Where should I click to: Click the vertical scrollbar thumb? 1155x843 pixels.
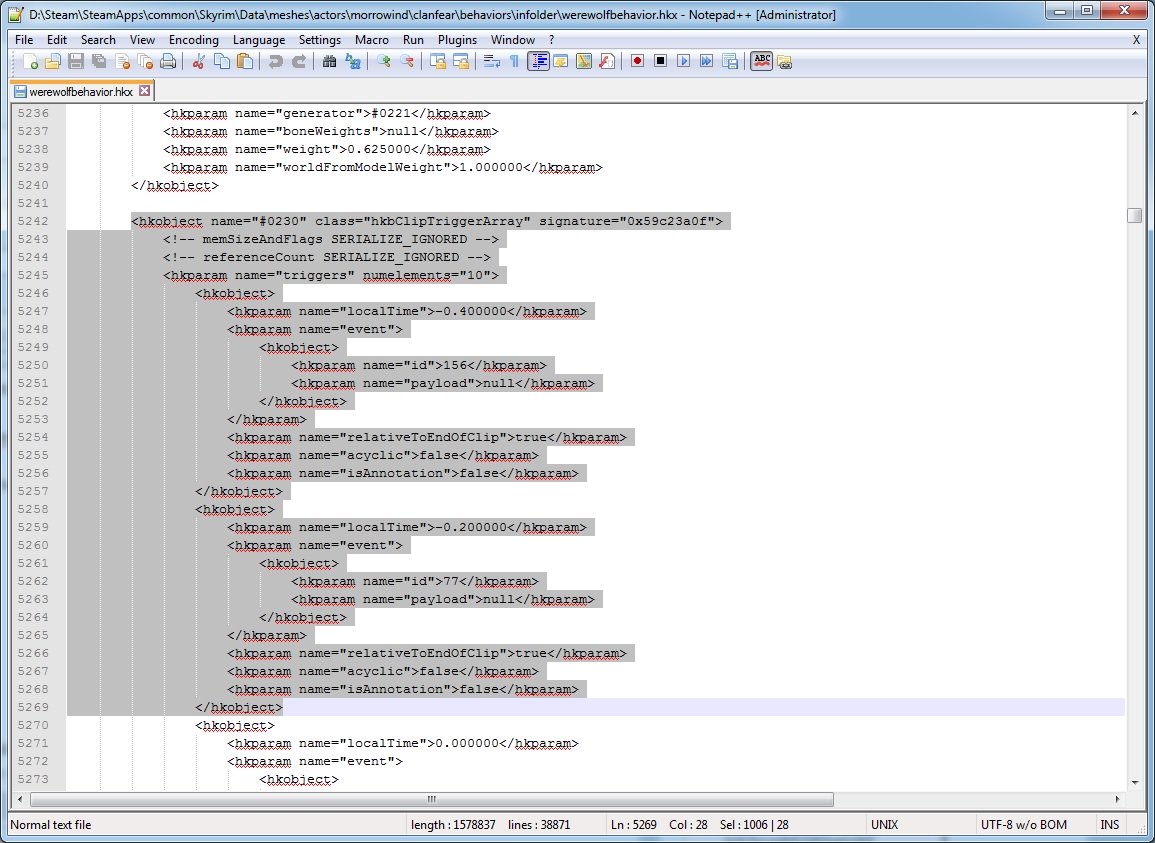coord(1134,215)
